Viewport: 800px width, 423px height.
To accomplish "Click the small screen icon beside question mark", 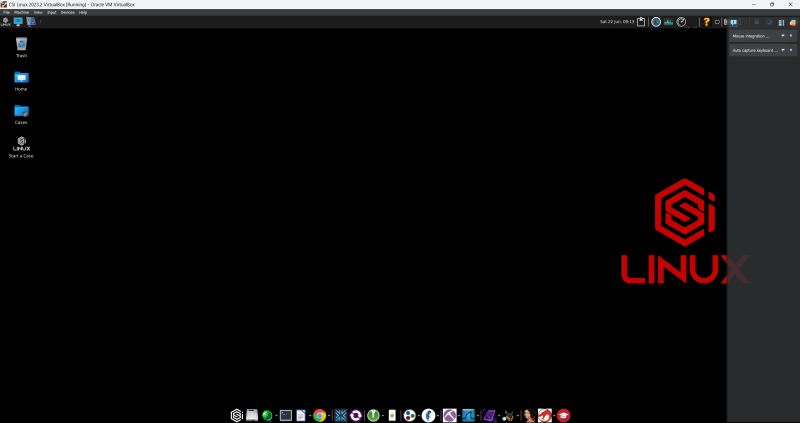I will (717, 22).
